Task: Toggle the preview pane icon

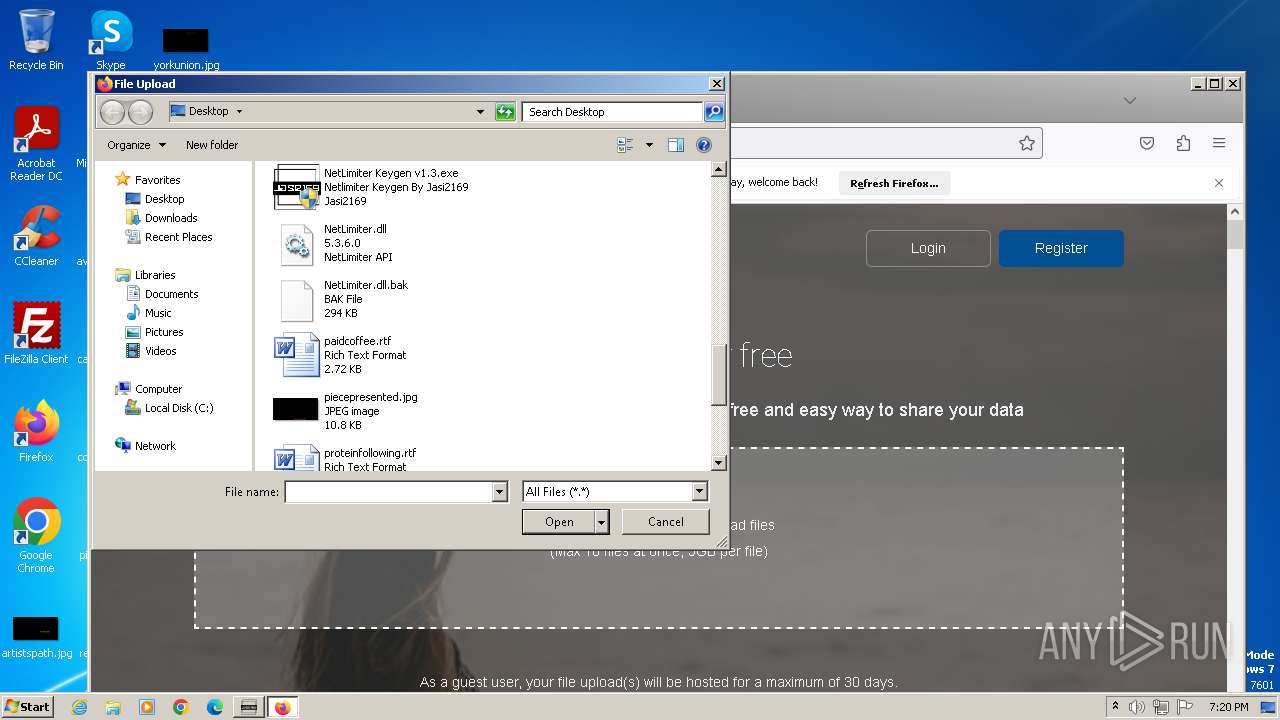Action: coord(676,145)
